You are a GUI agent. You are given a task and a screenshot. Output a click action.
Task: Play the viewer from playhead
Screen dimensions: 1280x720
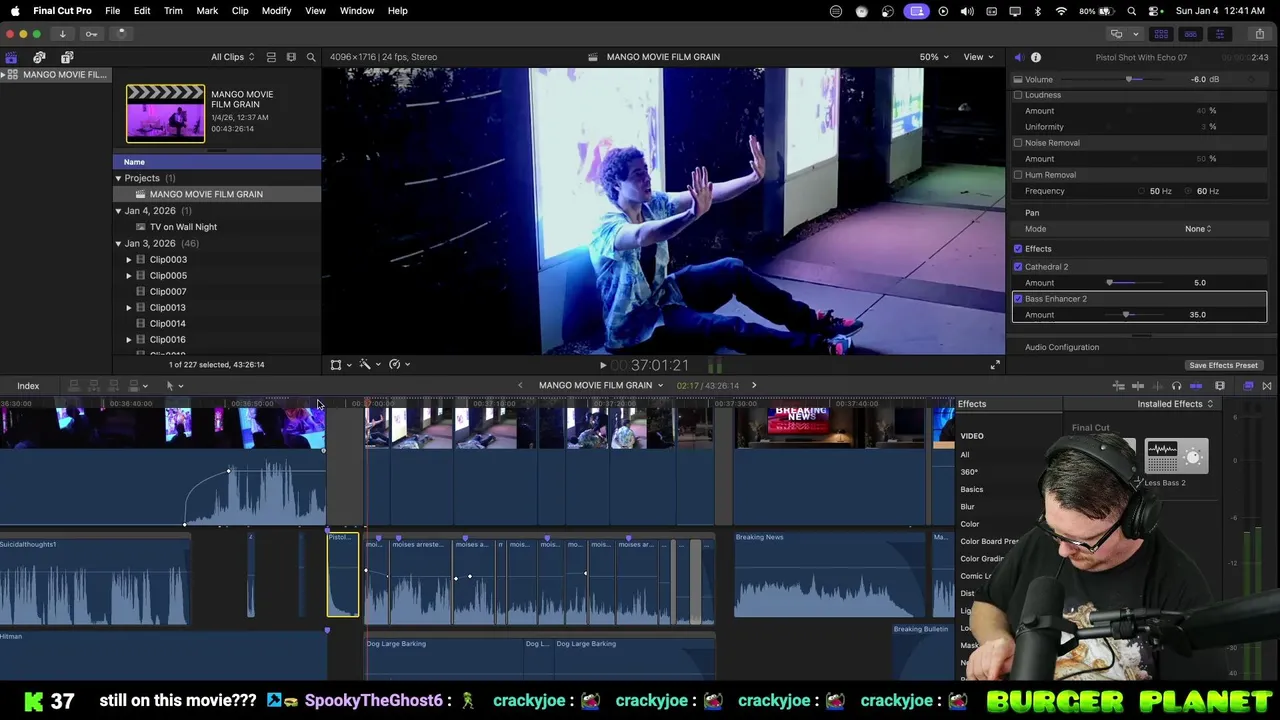[602, 366]
